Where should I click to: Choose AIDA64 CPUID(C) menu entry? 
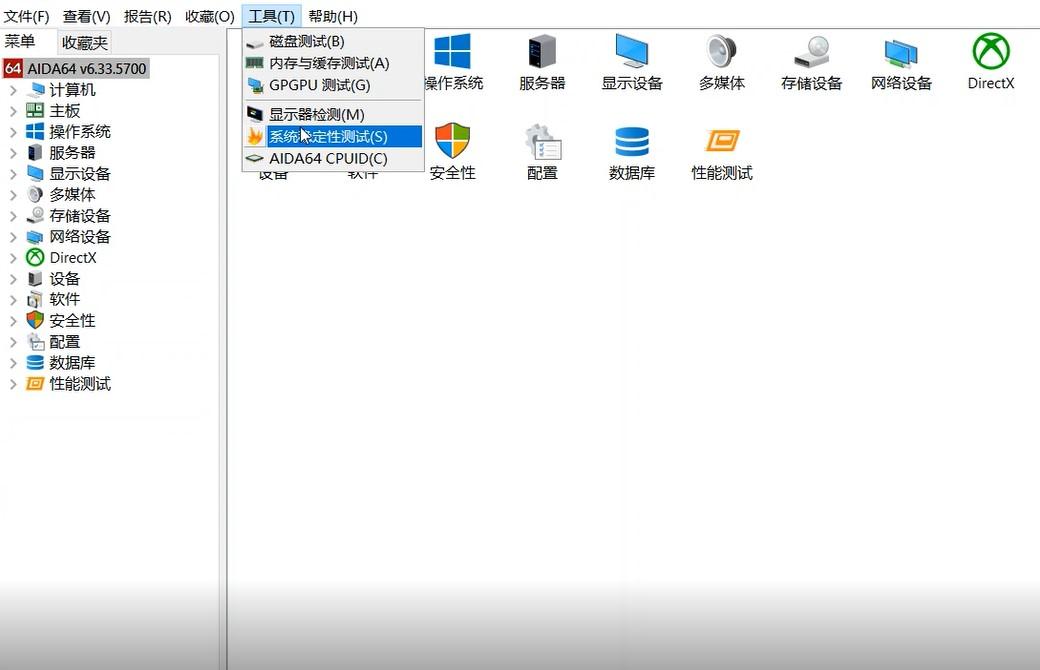[x=333, y=159]
